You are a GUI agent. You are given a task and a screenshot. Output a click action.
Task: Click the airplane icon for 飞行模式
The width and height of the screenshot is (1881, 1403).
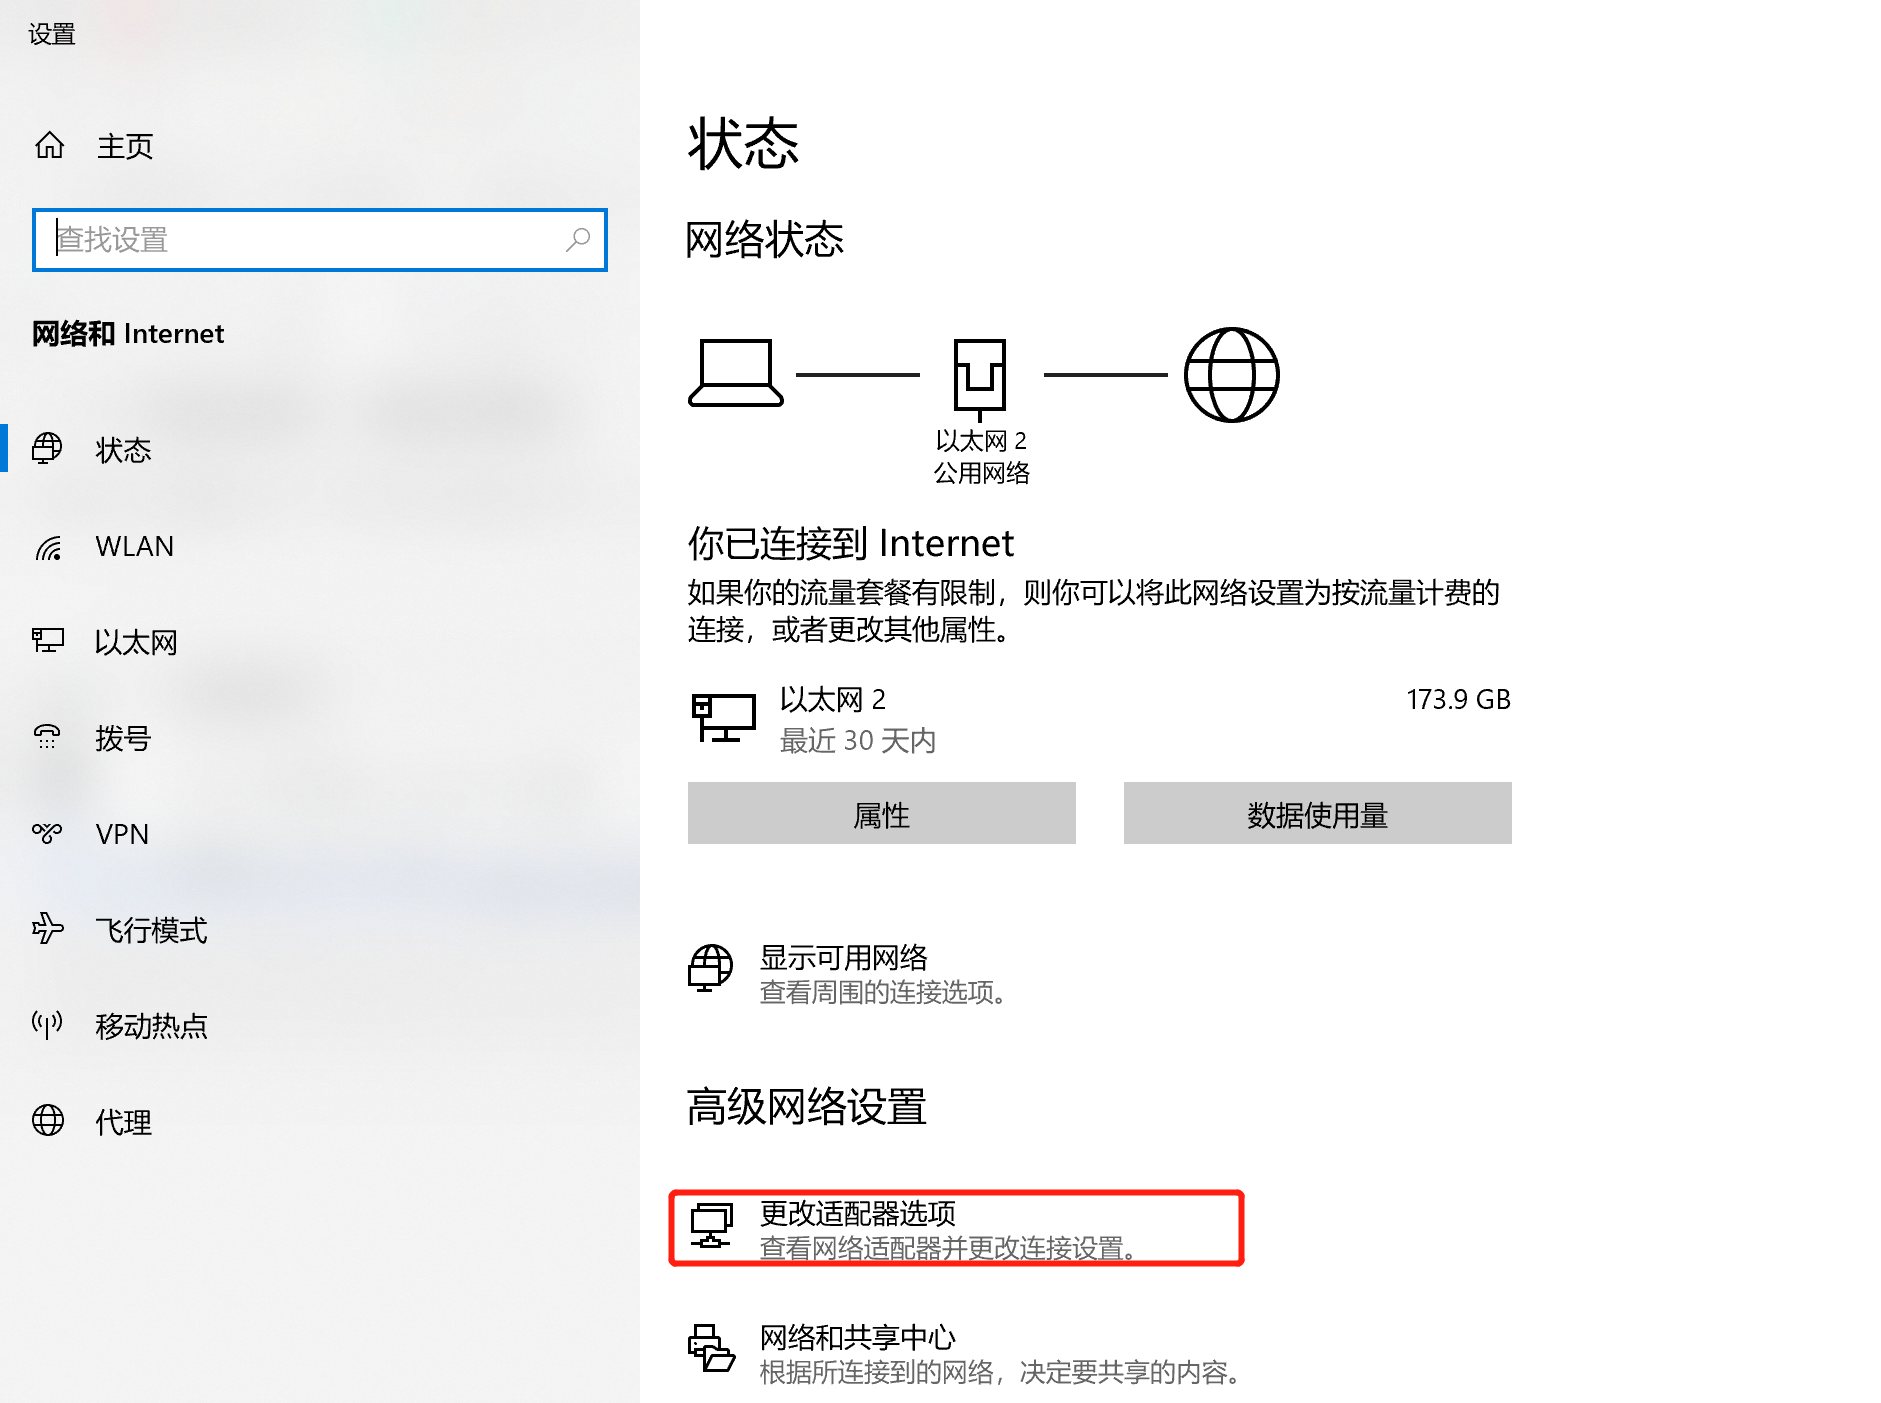[x=47, y=929]
